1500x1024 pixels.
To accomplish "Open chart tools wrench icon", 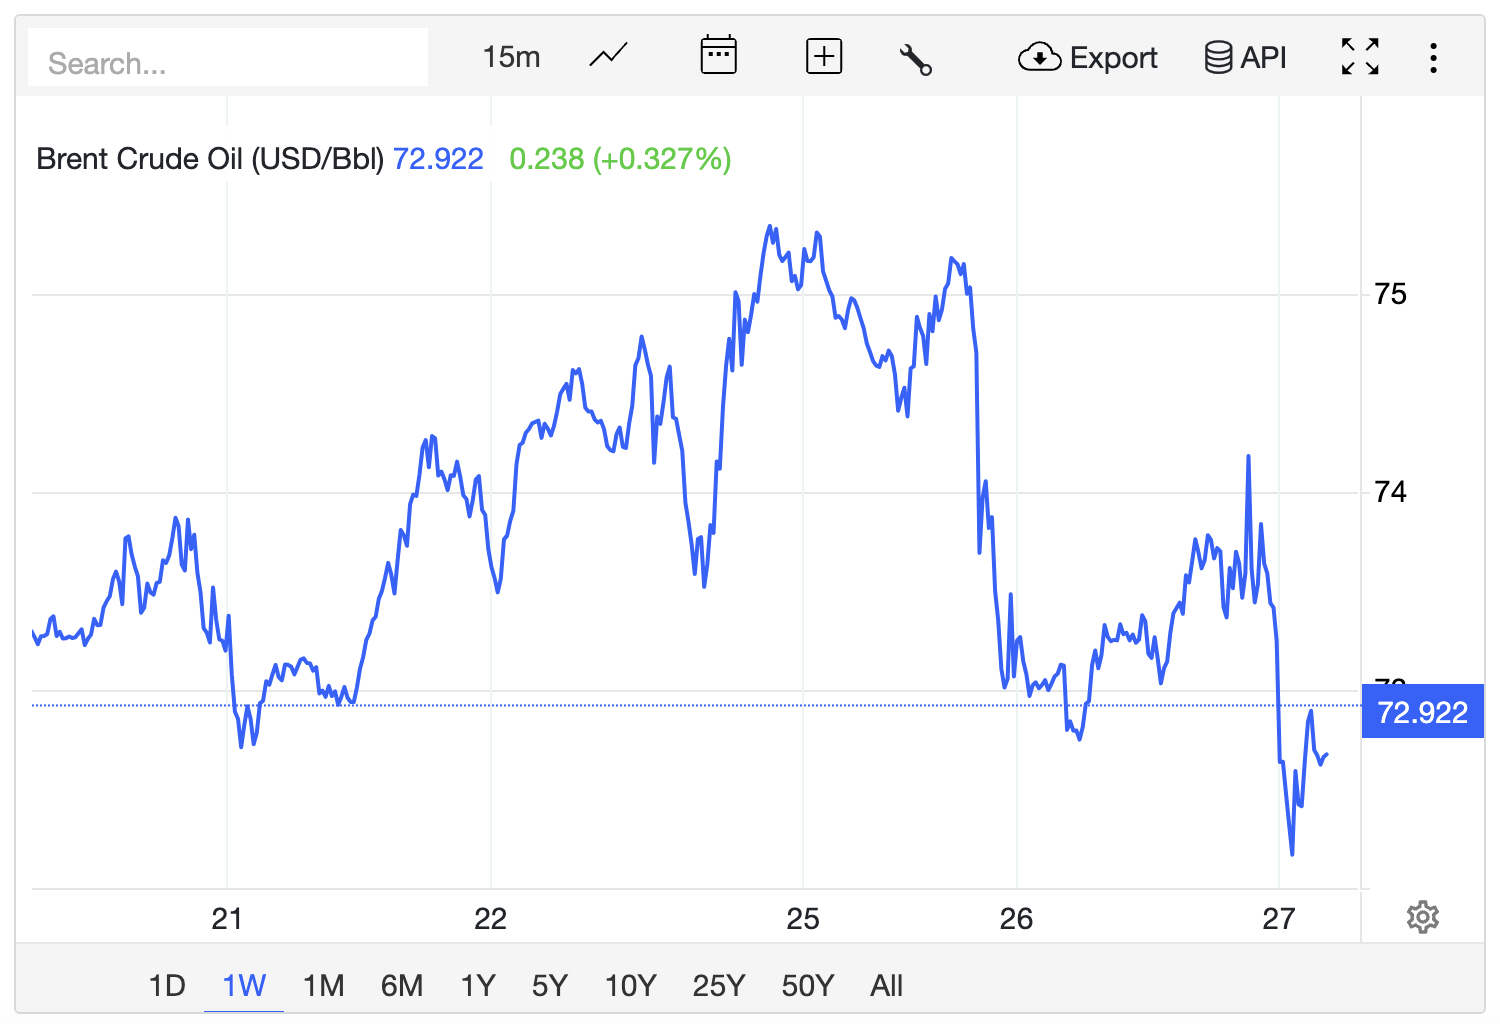I will coord(915,59).
